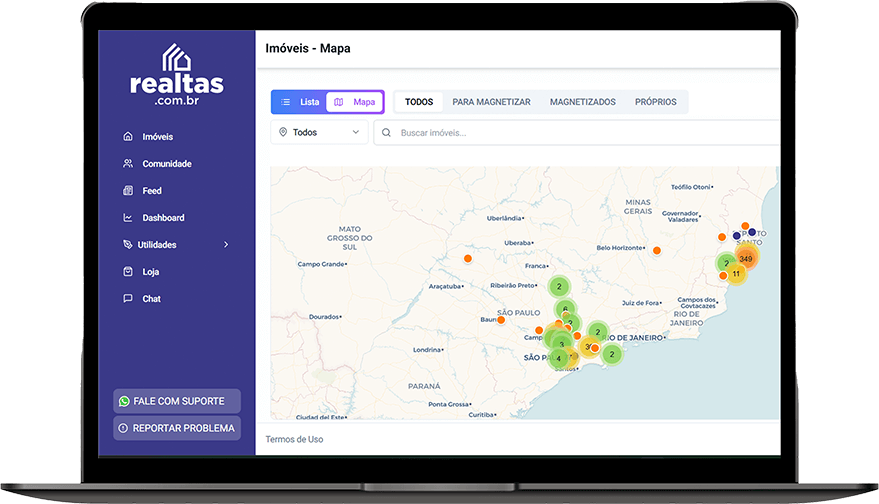This screenshot has width=879, height=504.
Task: Click the Londrina city label
Action: 427,350
